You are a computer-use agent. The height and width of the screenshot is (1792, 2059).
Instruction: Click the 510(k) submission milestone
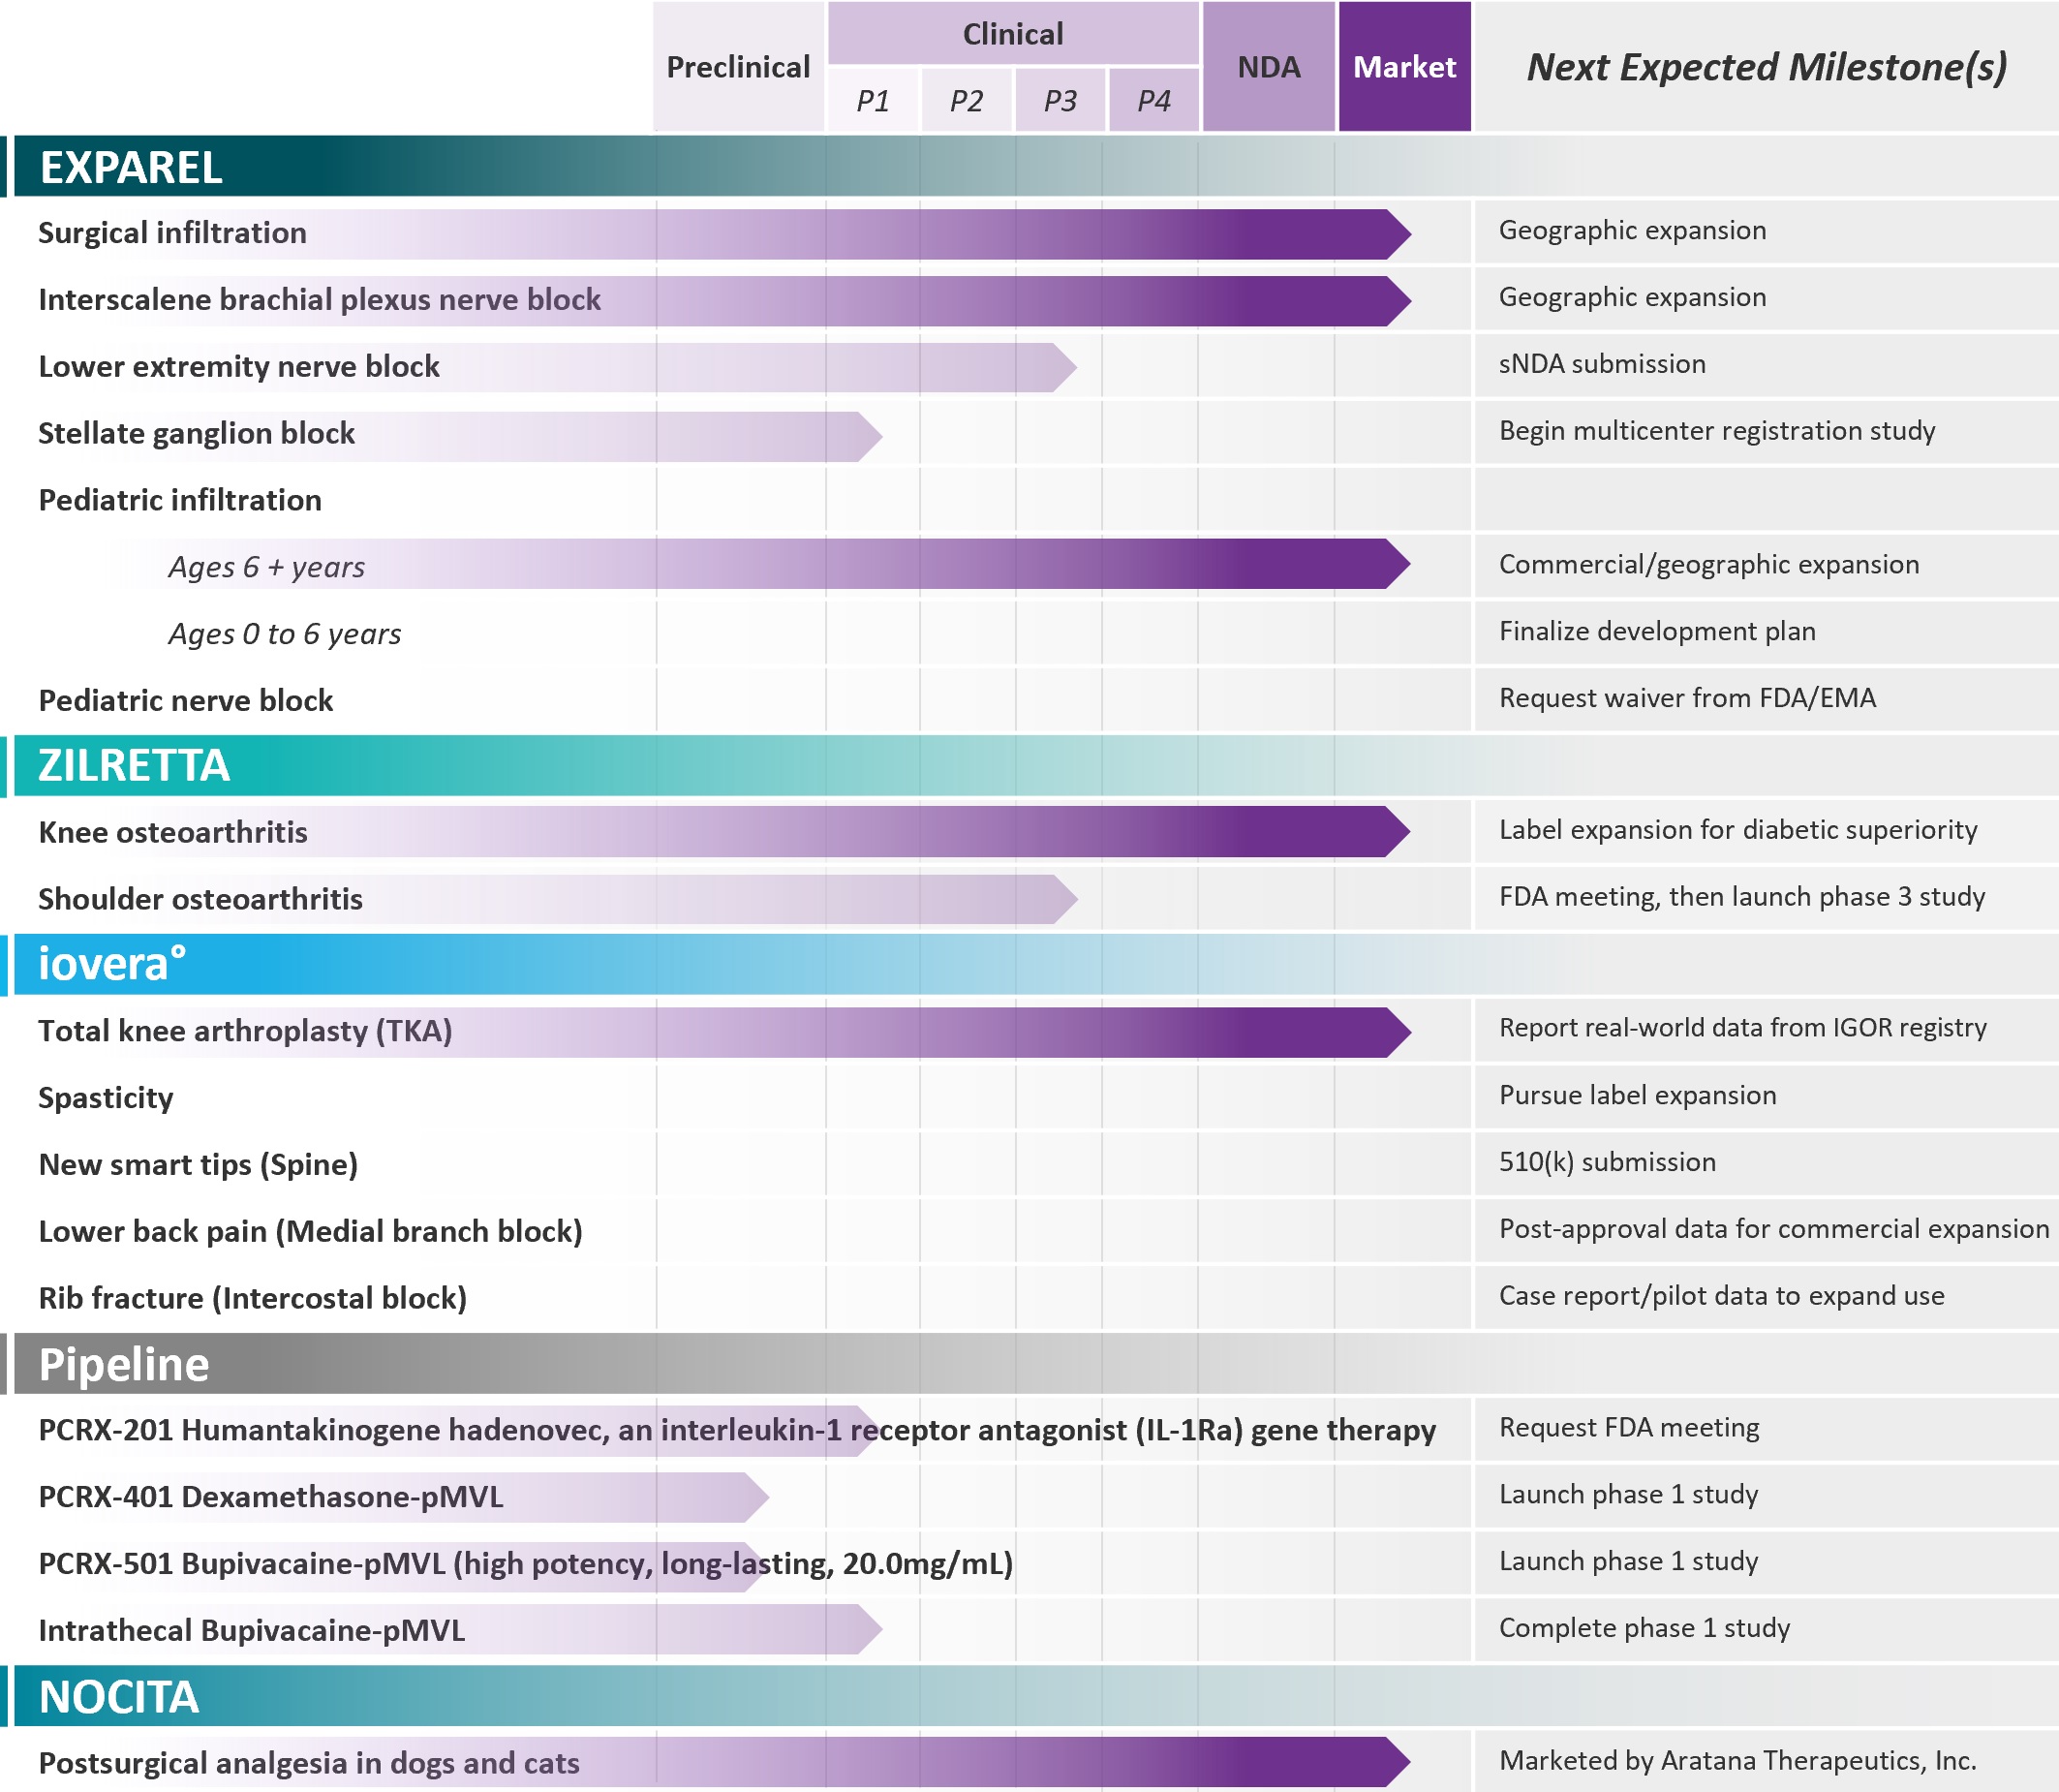1607,1162
